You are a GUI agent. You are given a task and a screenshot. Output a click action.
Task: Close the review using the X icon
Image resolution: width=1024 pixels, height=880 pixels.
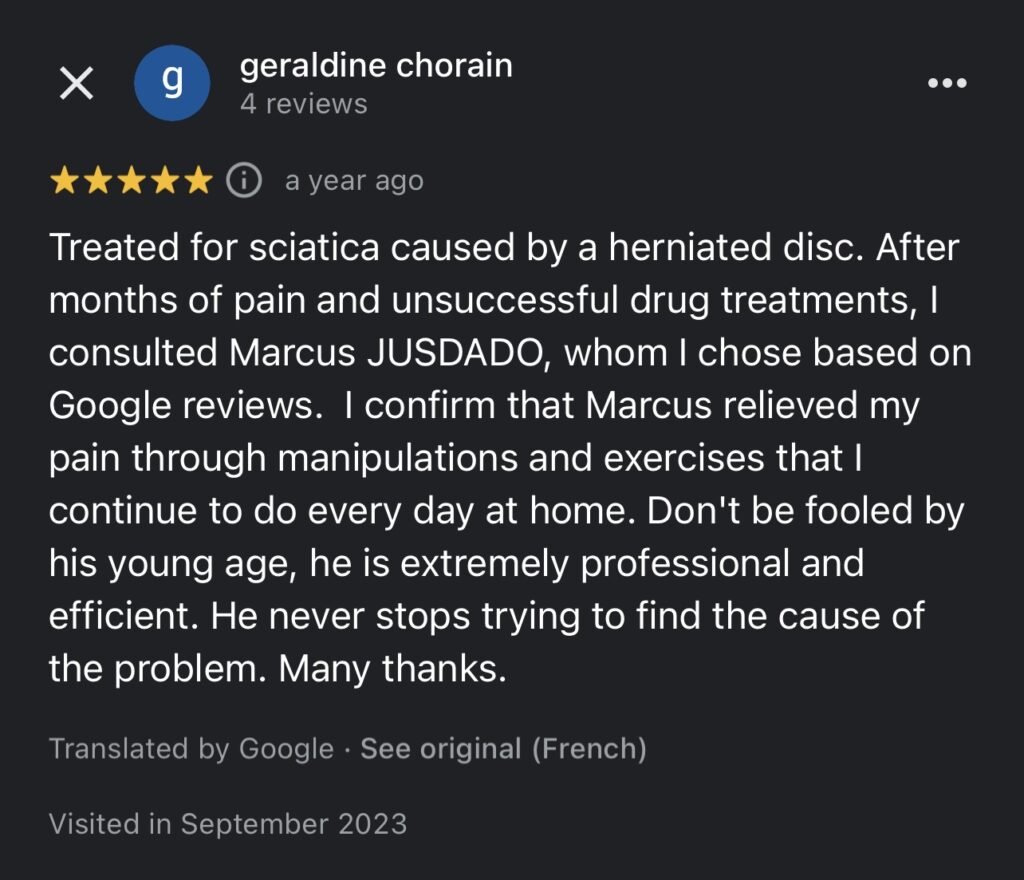pyautogui.click(x=76, y=83)
